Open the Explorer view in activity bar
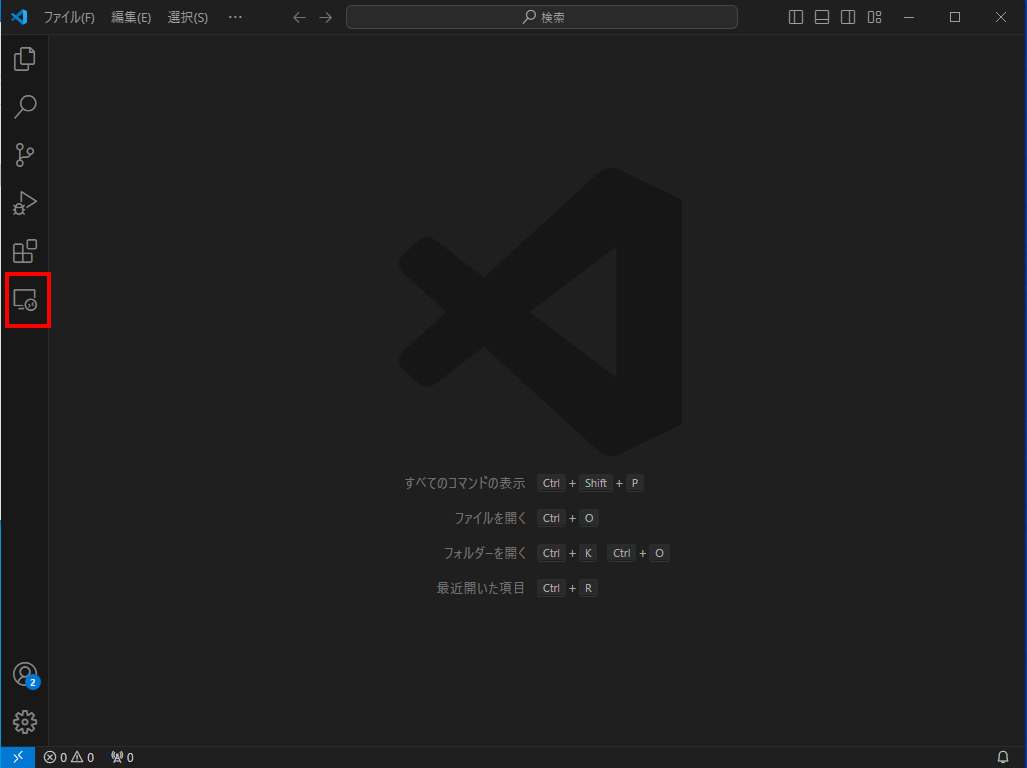The height and width of the screenshot is (768, 1027). pyautogui.click(x=25, y=59)
